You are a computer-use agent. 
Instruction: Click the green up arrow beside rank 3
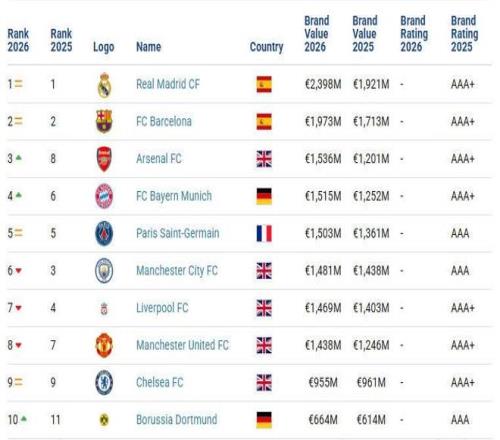(19, 158)
